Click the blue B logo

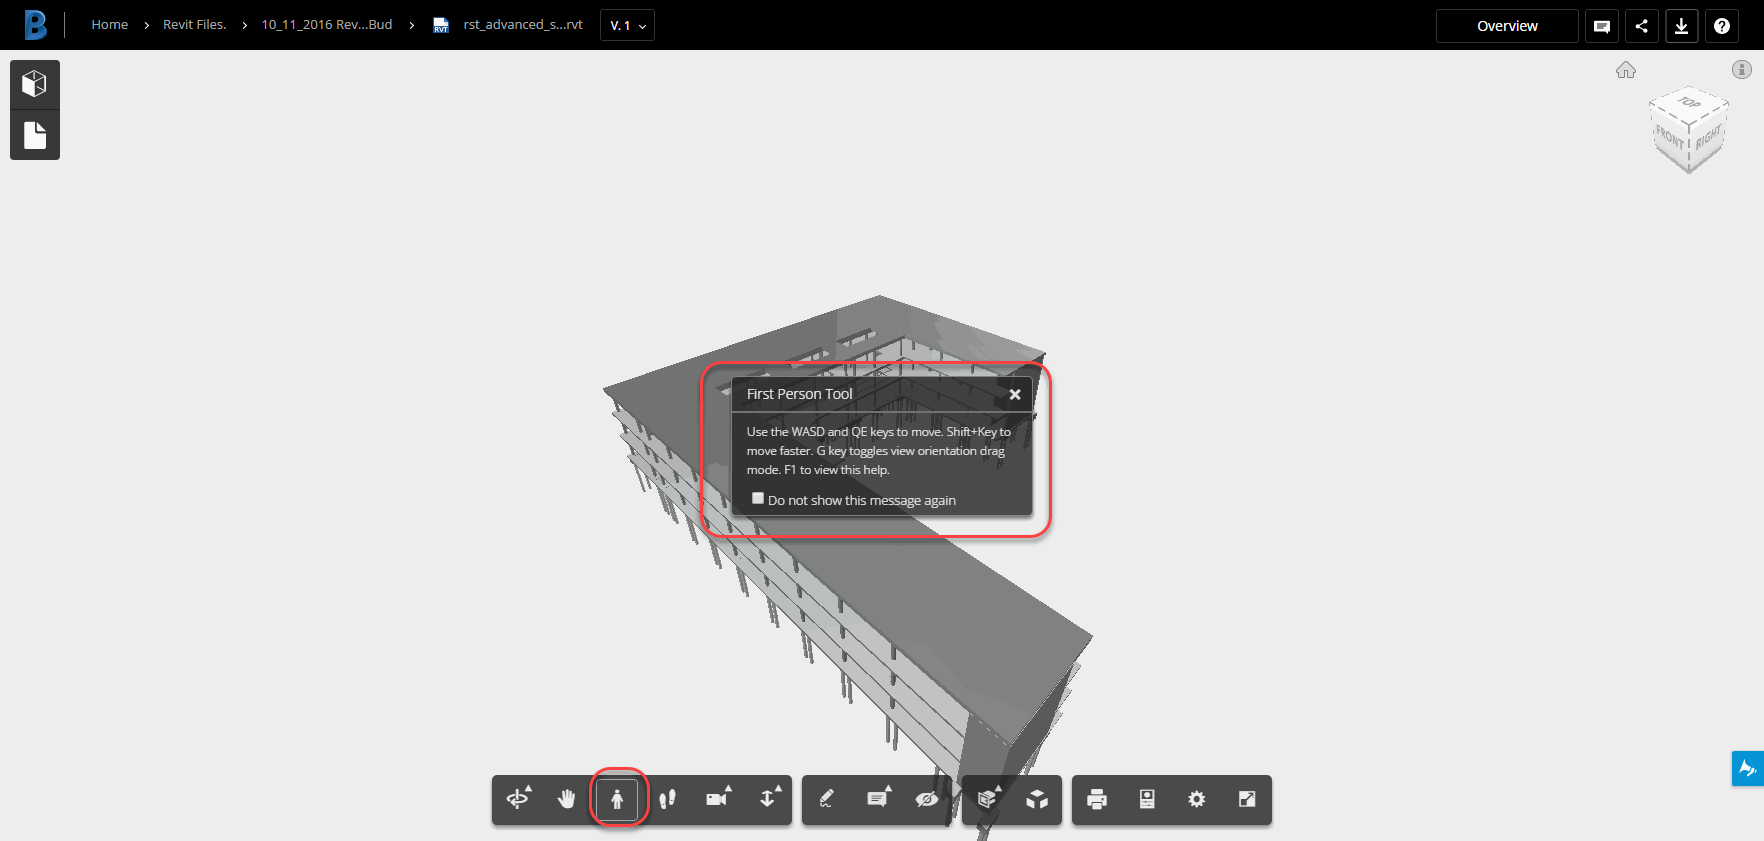pyautogui.click(x=36, y=25)
